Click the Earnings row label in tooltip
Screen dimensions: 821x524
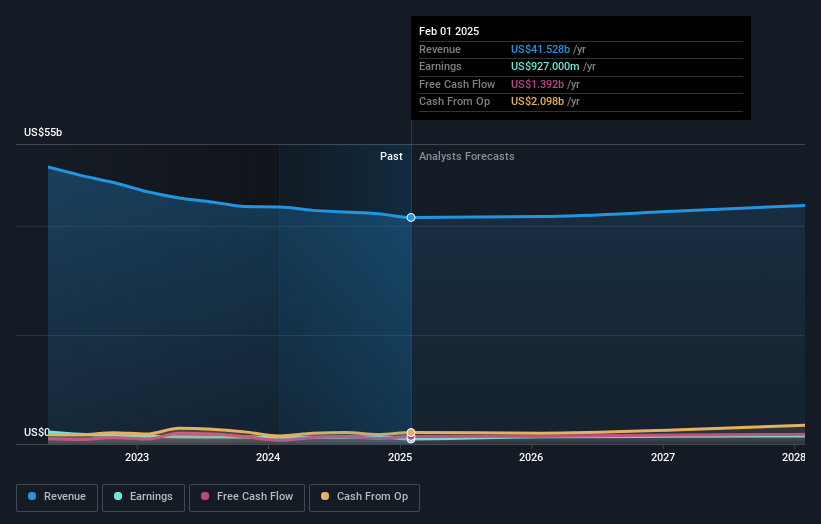[x=440, y=66]
